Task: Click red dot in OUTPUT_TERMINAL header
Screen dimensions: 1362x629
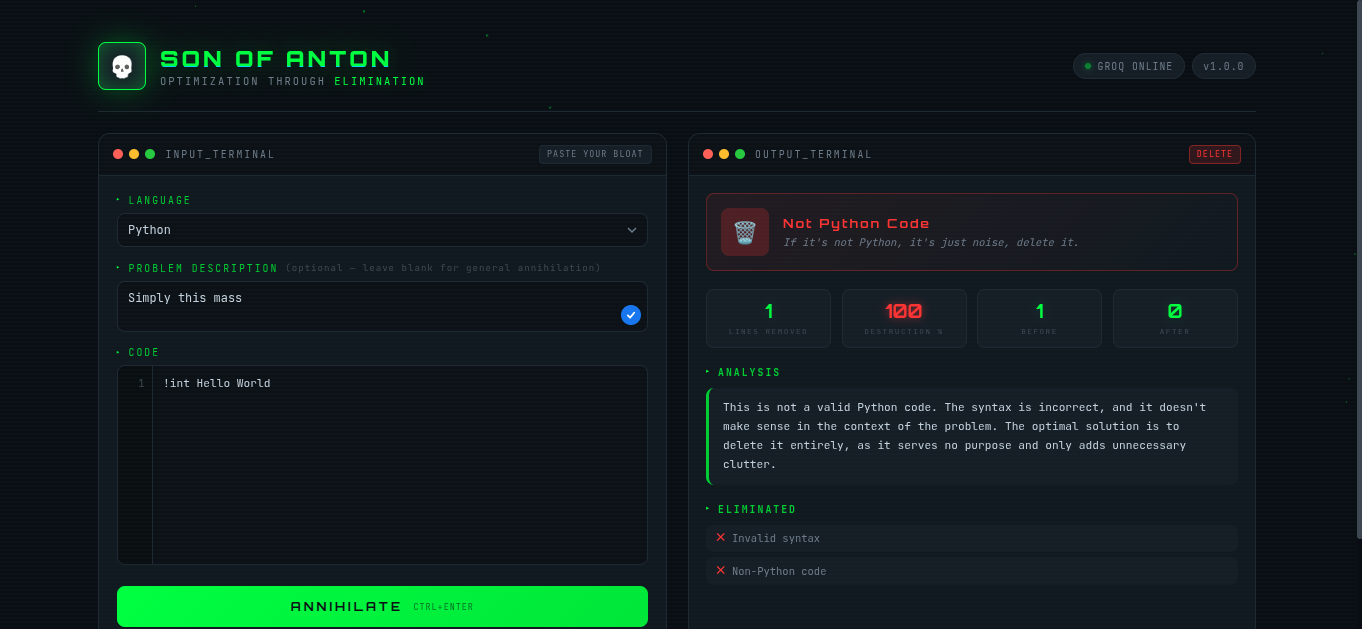Action: [x=708, y=154]
